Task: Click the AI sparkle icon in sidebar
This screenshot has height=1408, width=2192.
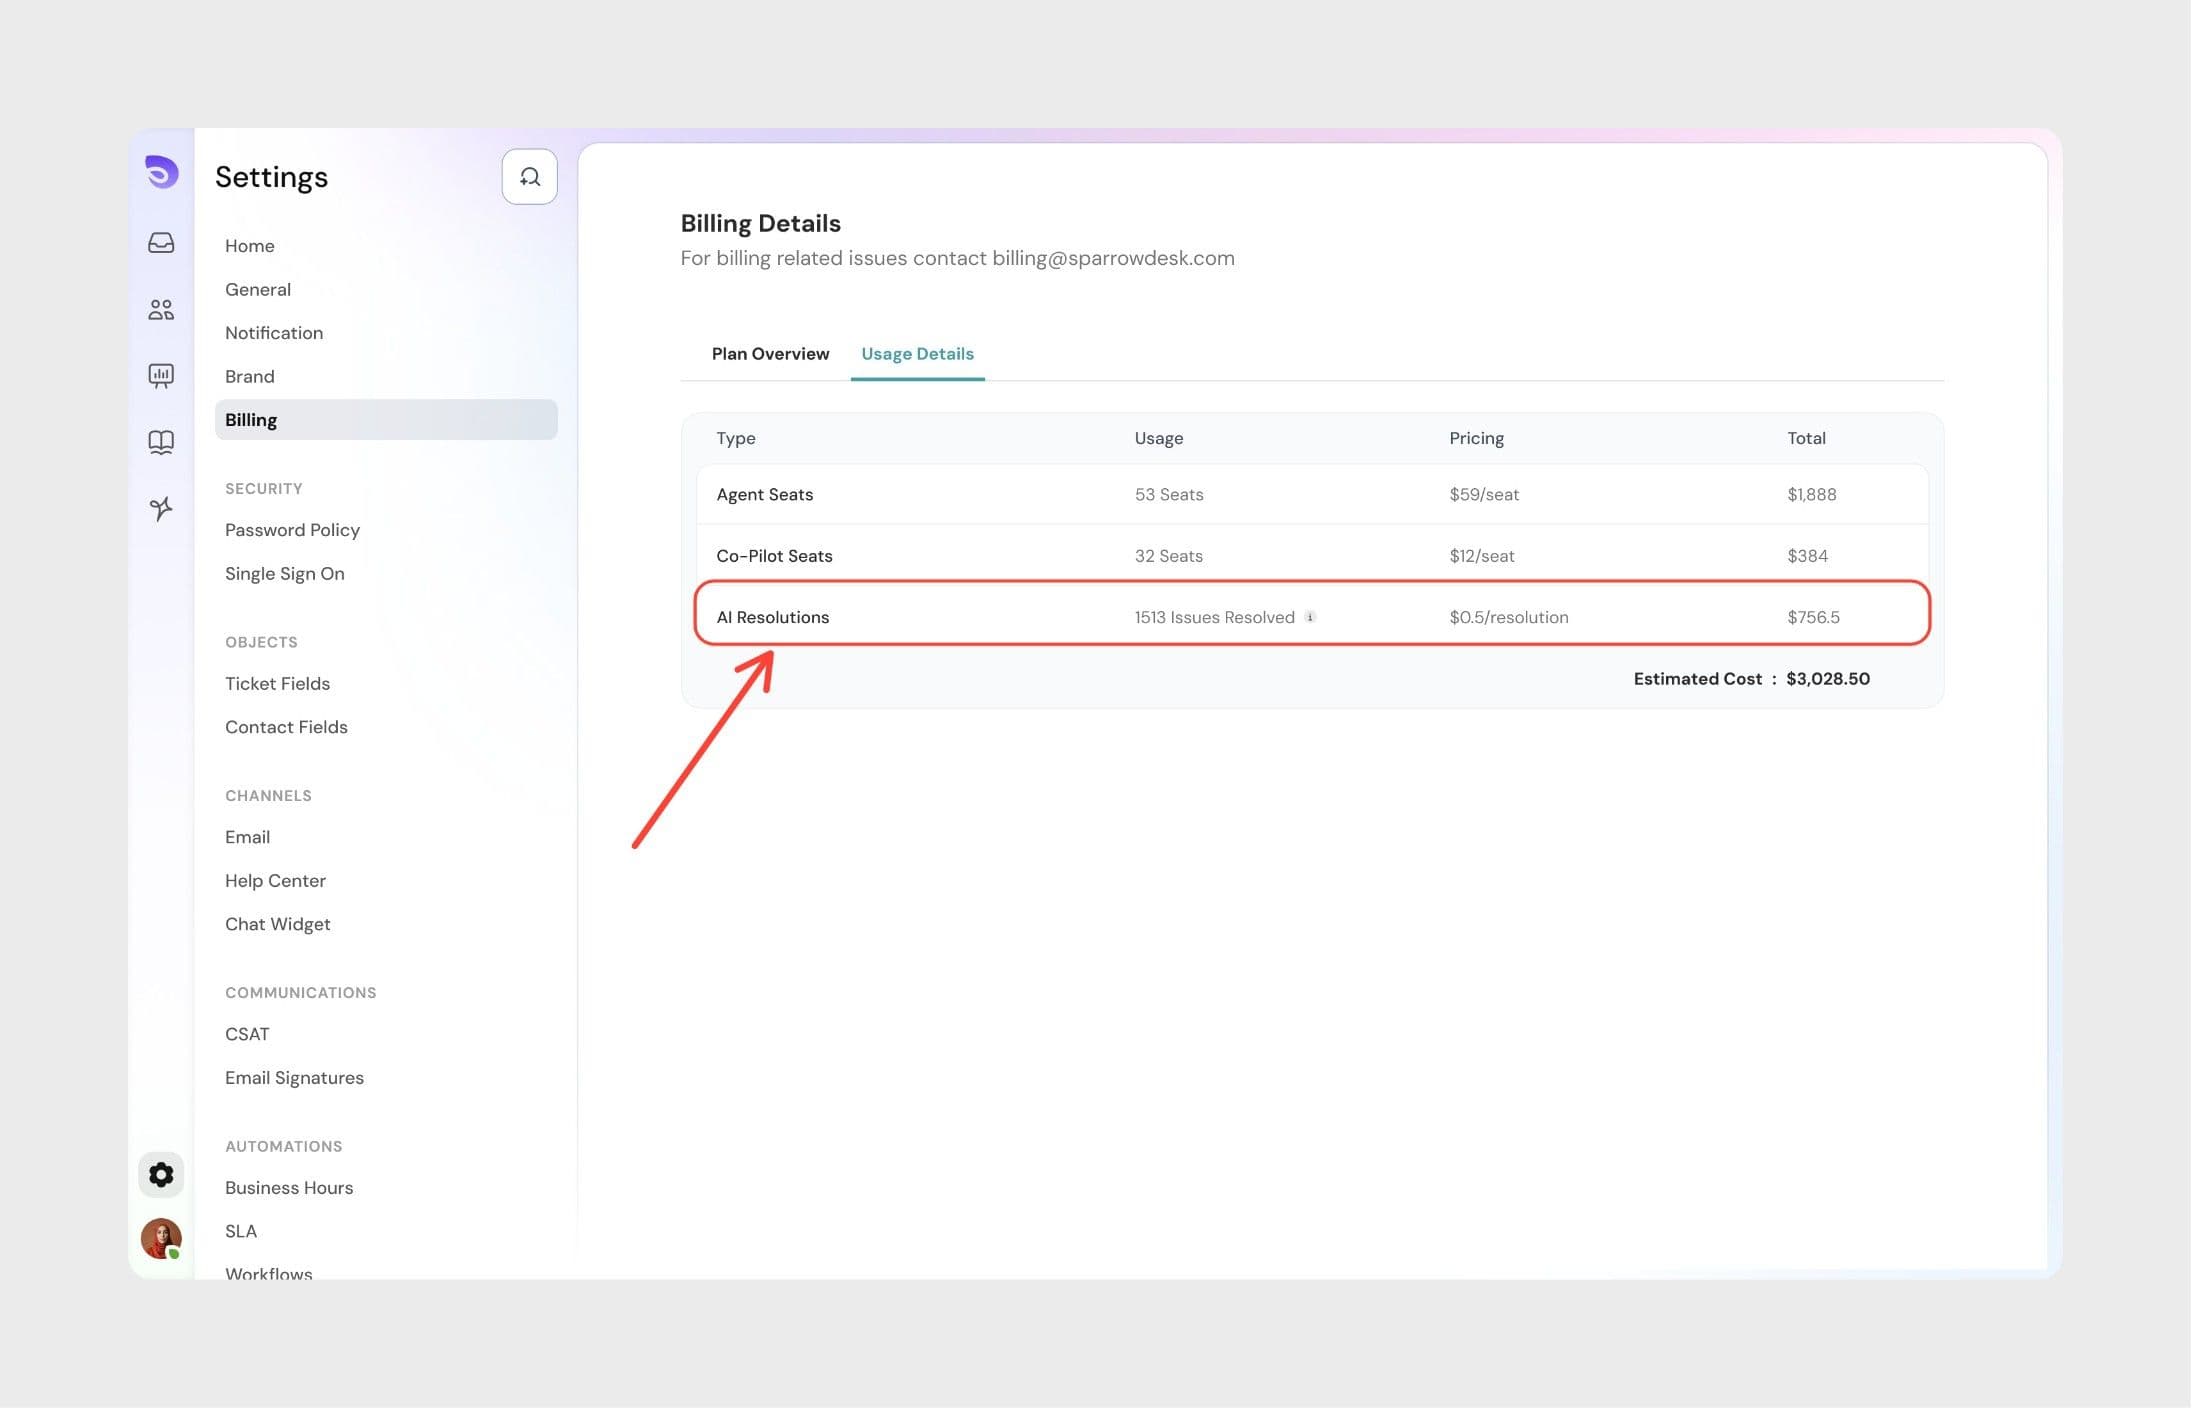Action: (x=161, y=508)
